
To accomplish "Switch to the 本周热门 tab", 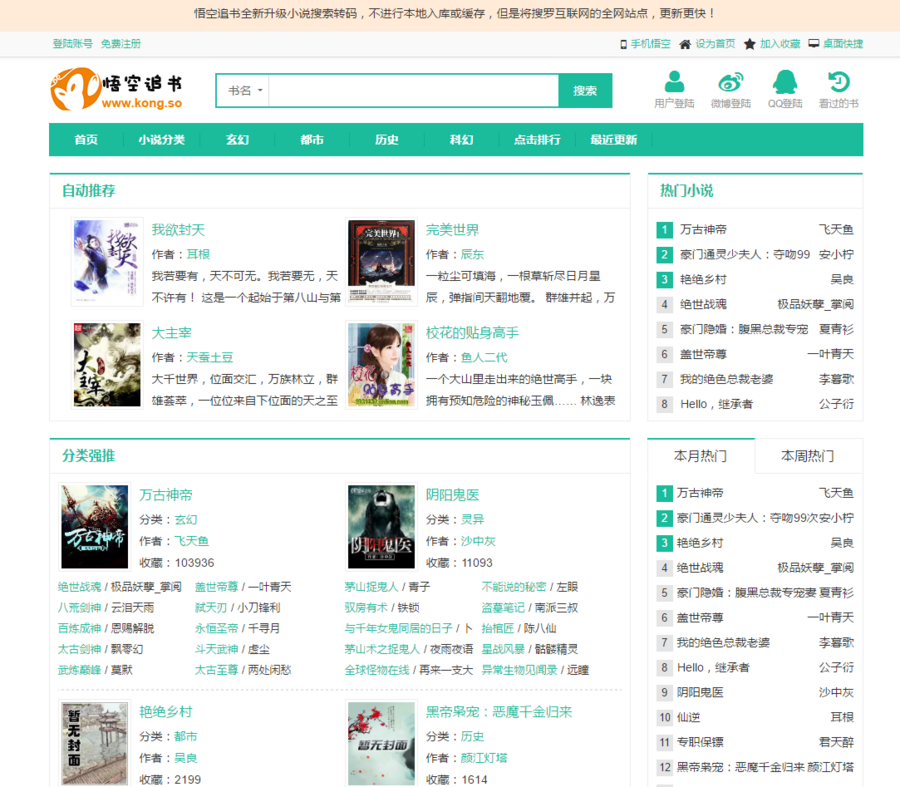I will [x=807, y=456].
